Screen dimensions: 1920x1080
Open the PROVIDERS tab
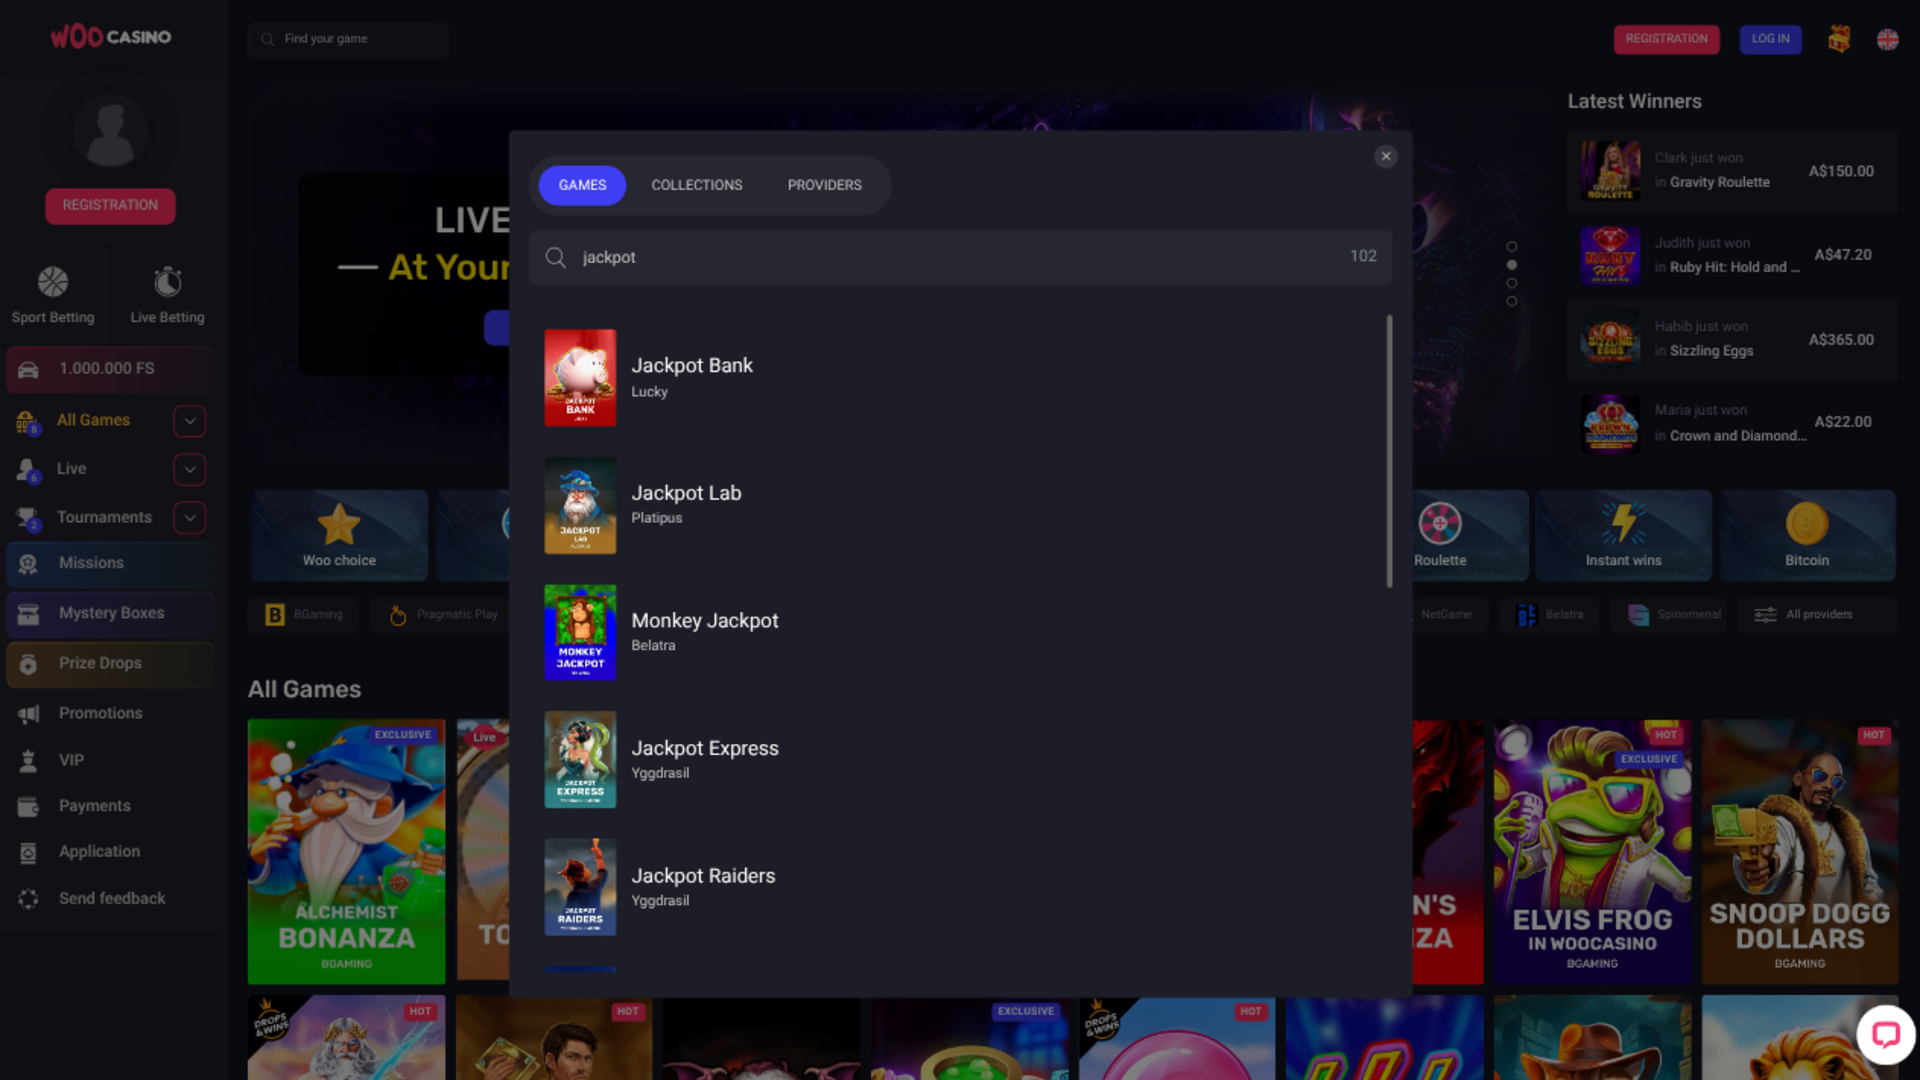(824, 185)
